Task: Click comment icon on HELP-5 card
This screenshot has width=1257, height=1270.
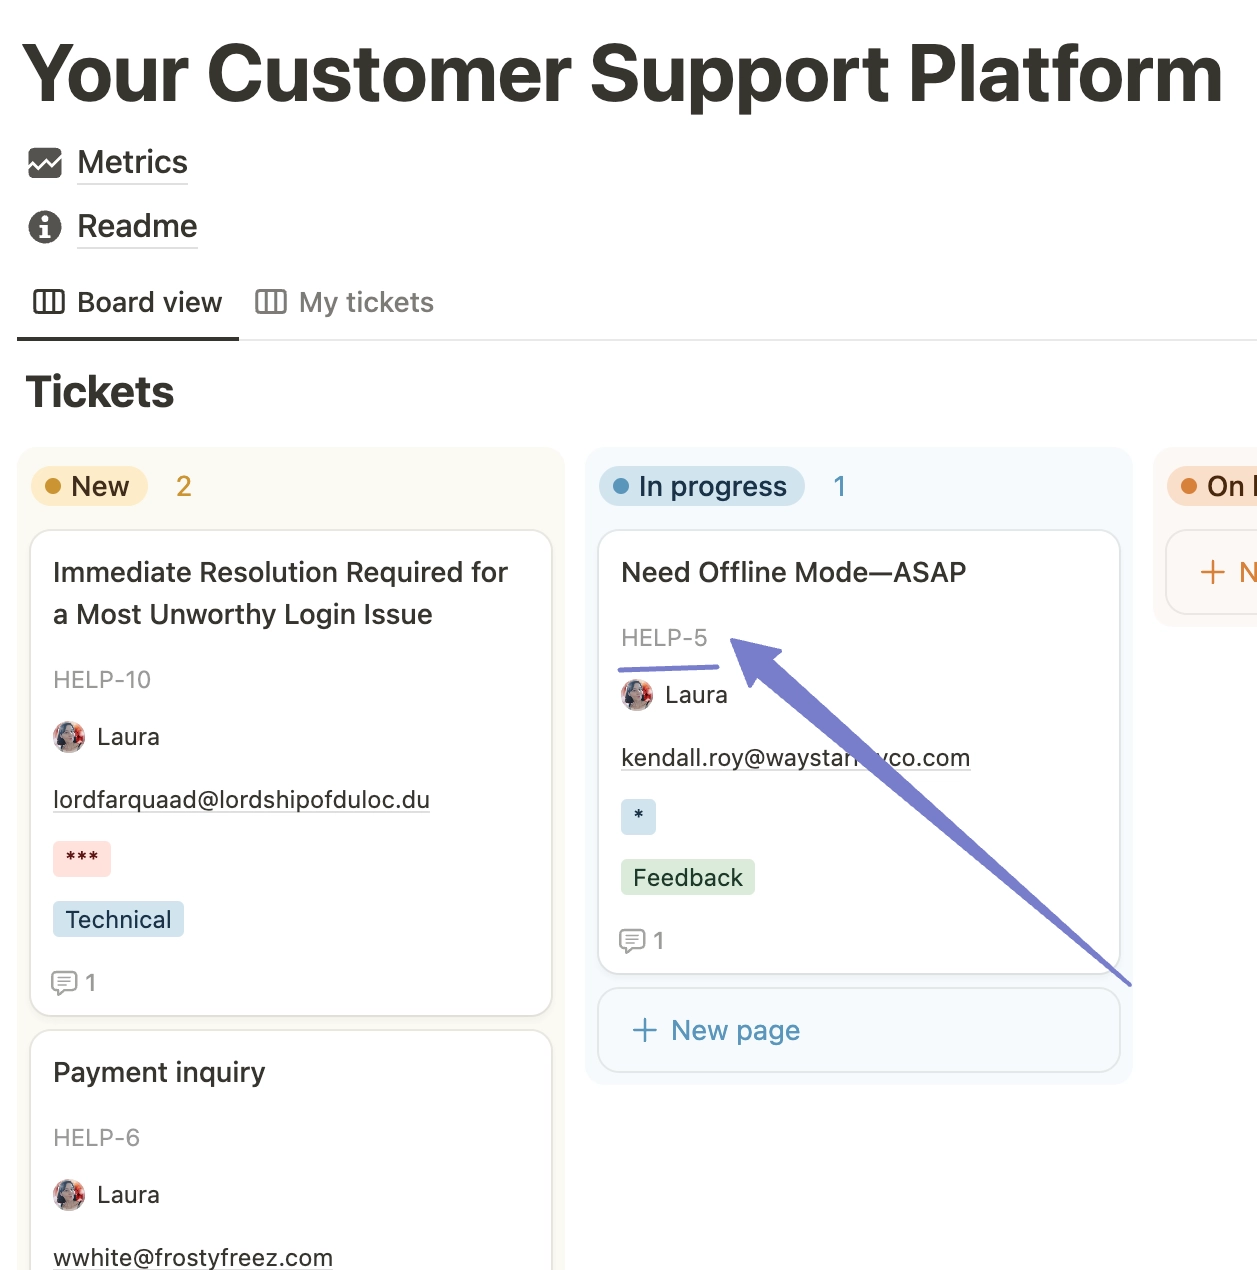Action: [632, 941]
